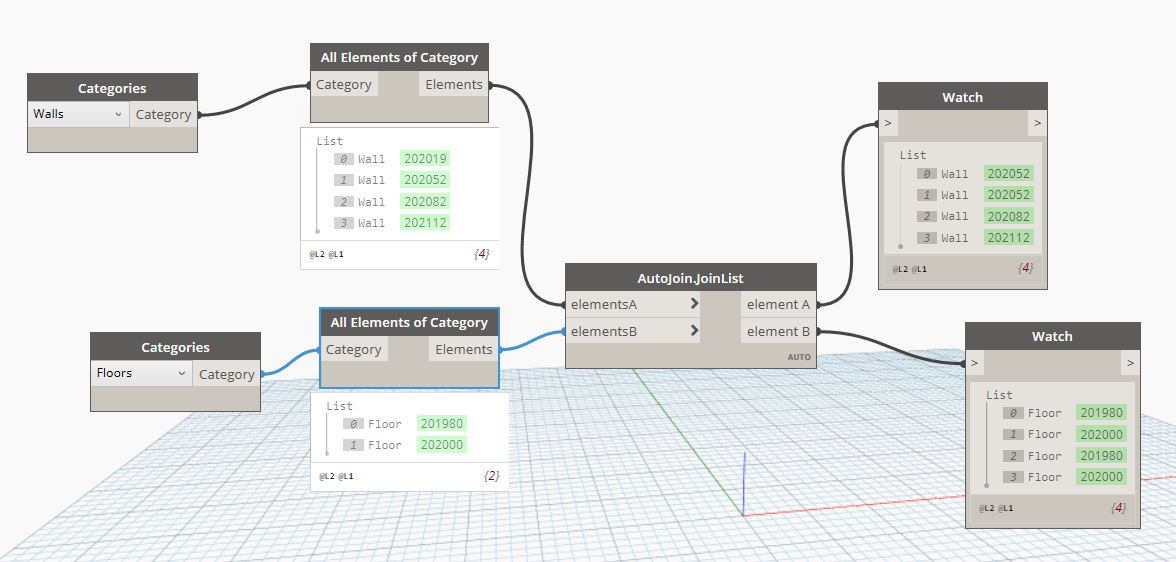
Task: Click the top Watch node's input port arrow
Action: [887, 123]
